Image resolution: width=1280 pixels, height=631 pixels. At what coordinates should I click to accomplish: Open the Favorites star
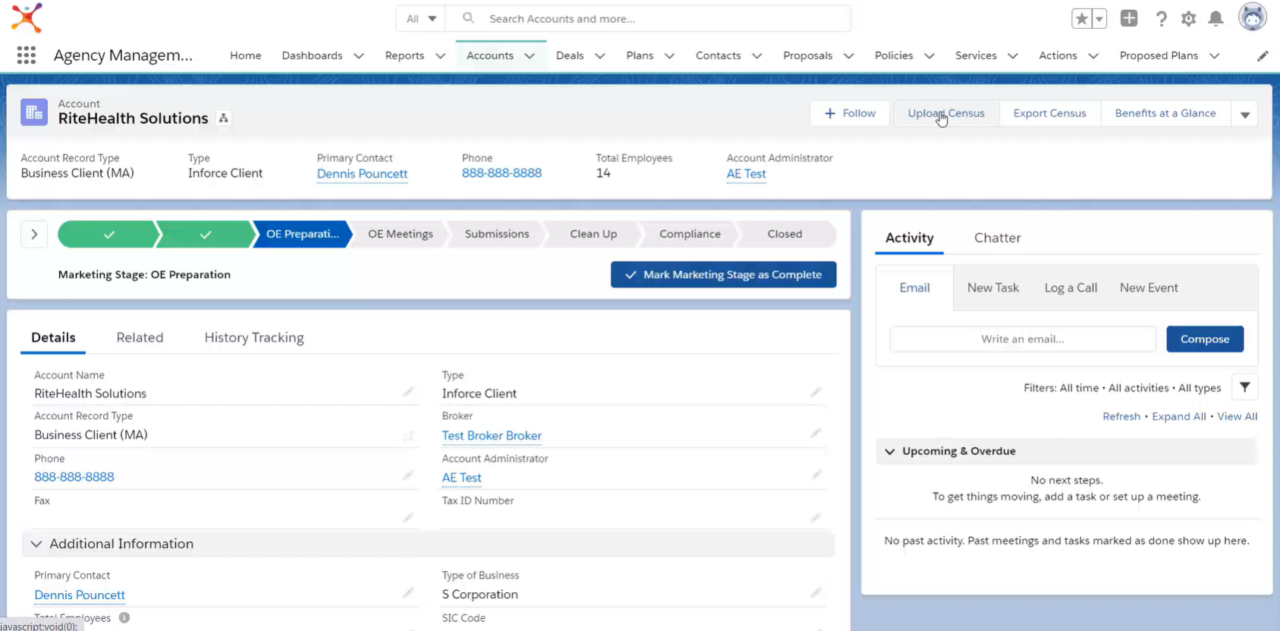(1083, 17)
